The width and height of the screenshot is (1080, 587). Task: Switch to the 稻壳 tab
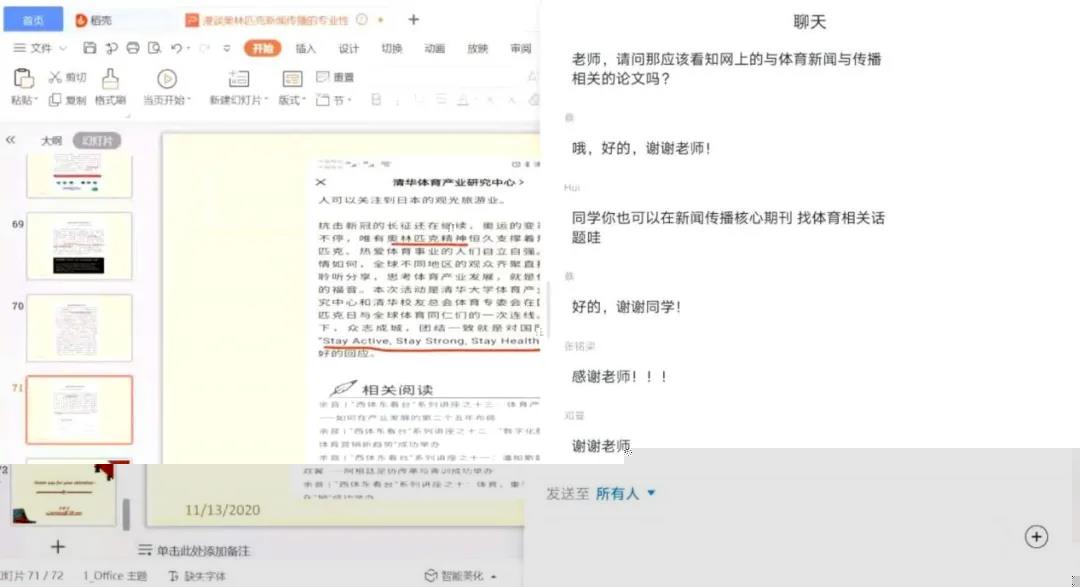click(x=94, y=21)
